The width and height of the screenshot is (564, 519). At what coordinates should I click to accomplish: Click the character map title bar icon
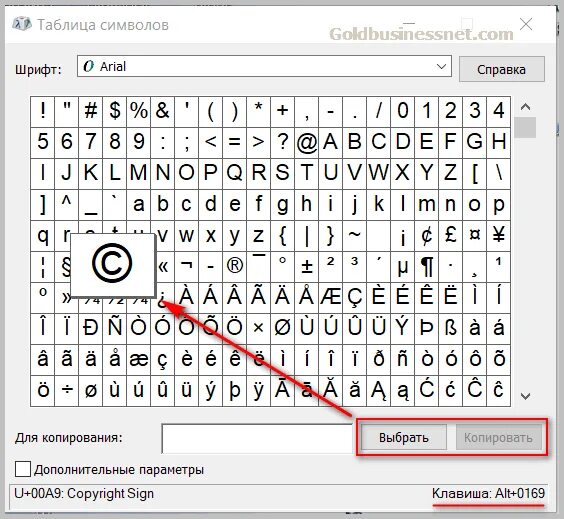[22, 24]
